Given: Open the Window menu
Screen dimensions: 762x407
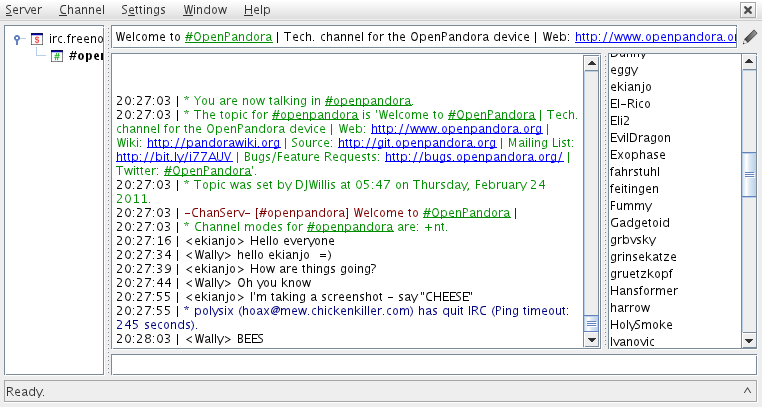Looking at the screenshot, I should 204,10.
